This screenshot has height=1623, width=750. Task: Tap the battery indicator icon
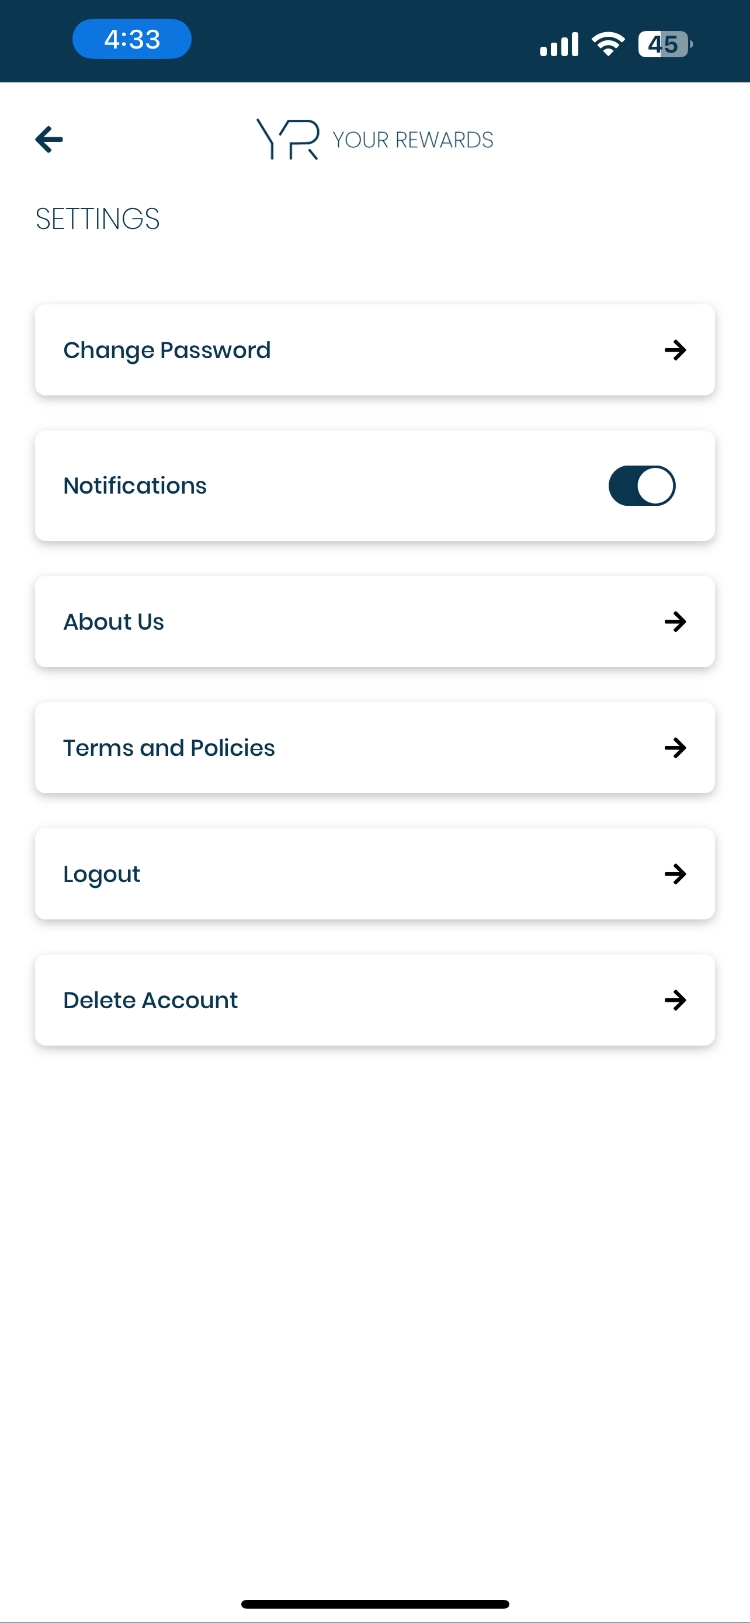665,44
